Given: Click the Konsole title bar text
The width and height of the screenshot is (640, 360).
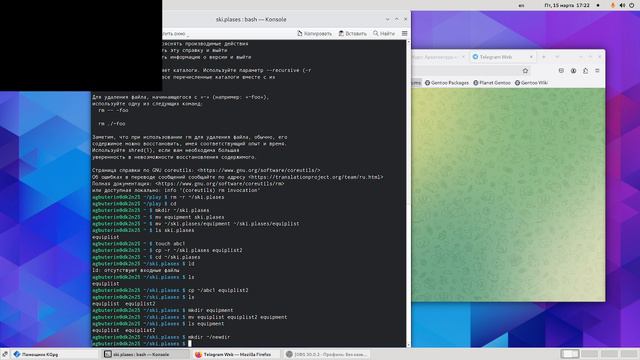Looking at the screenshot, I should 251,19.
